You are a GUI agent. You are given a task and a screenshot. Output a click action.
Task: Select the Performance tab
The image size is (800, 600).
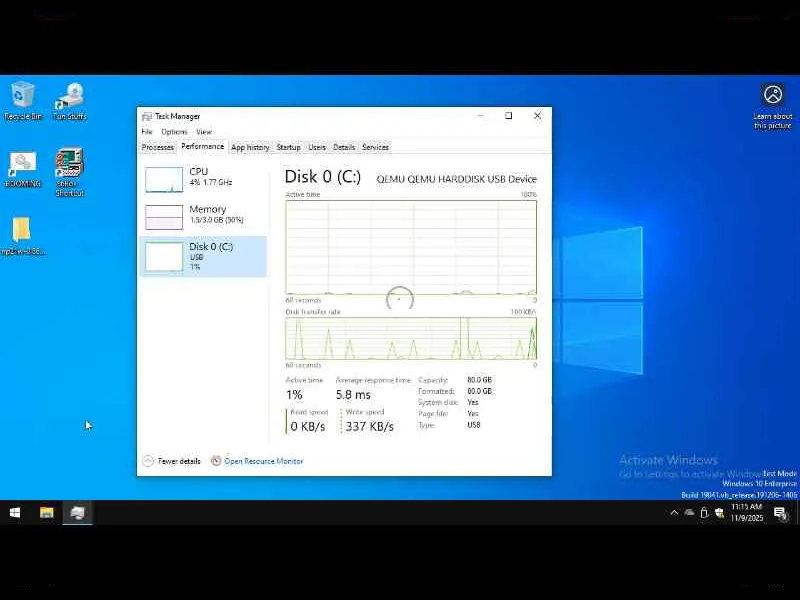coord(203,146)
